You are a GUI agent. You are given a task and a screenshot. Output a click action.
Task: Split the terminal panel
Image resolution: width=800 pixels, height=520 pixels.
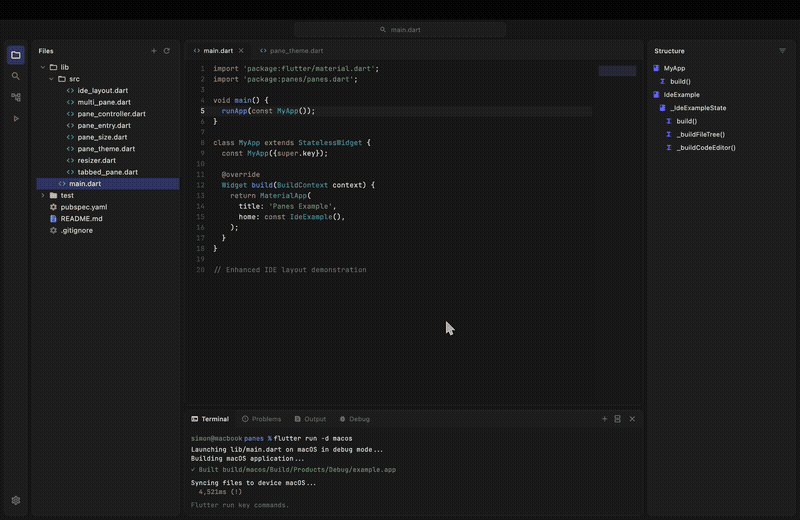[617, 419]
